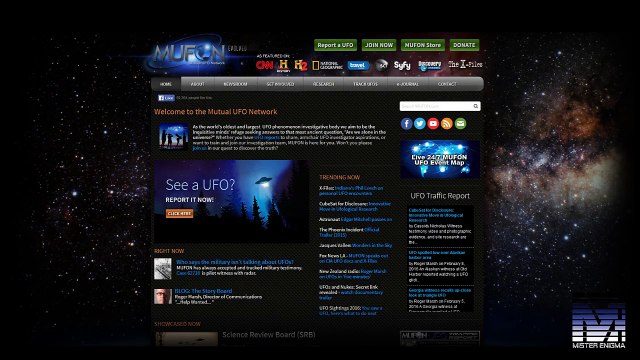Open the ABOUT navigation tab
Viewport: 640px width, 360px height.
click(x=198, y=84)
